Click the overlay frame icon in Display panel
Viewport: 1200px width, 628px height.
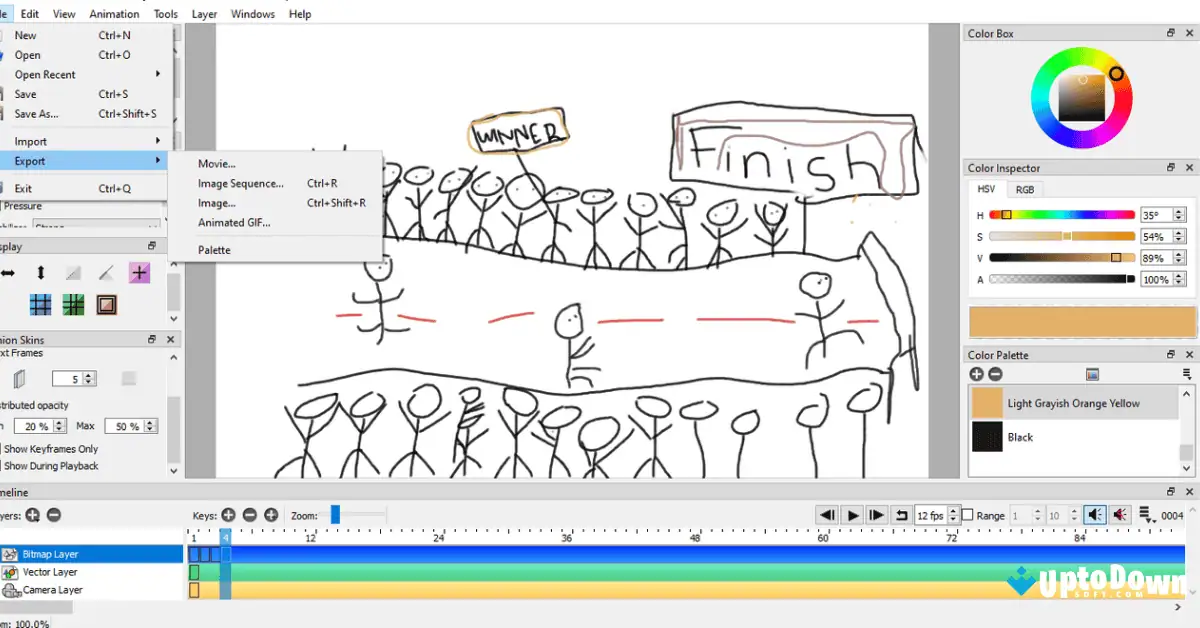pyautogui.click(x=105, y=304)
